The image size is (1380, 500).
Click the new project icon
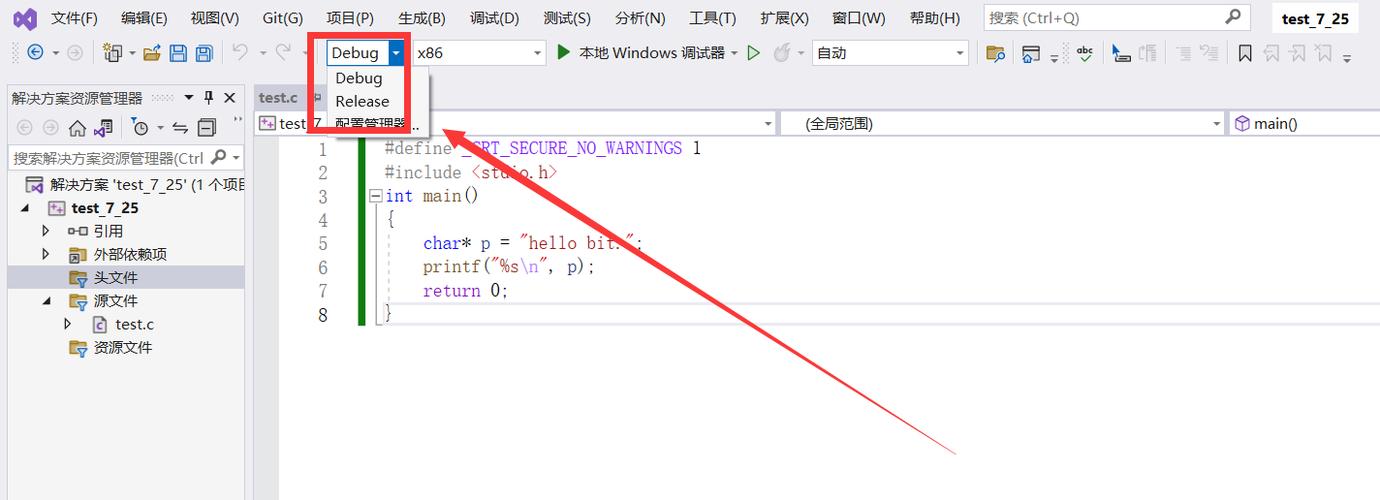tap(112, 53)
